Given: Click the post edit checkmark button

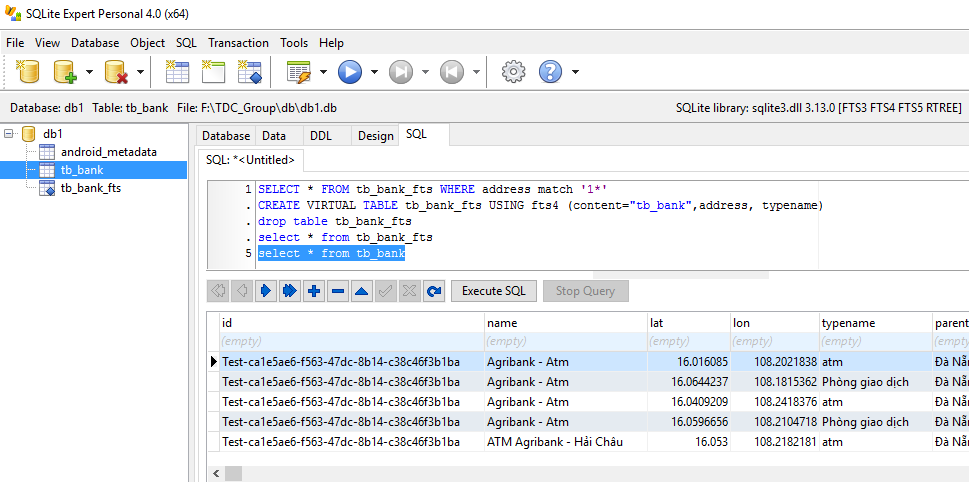Looking at the screenshot, I should click(386, 291).
